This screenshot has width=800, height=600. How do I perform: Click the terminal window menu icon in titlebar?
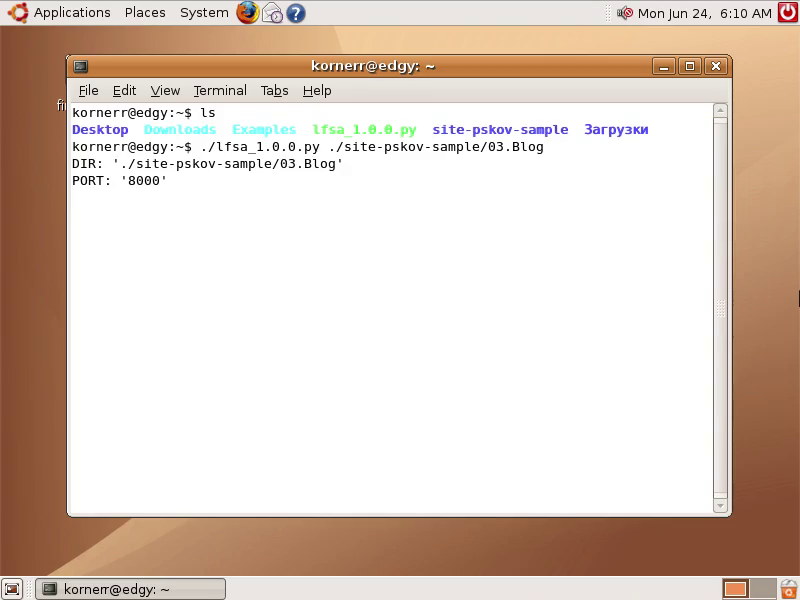pos(81,66)
